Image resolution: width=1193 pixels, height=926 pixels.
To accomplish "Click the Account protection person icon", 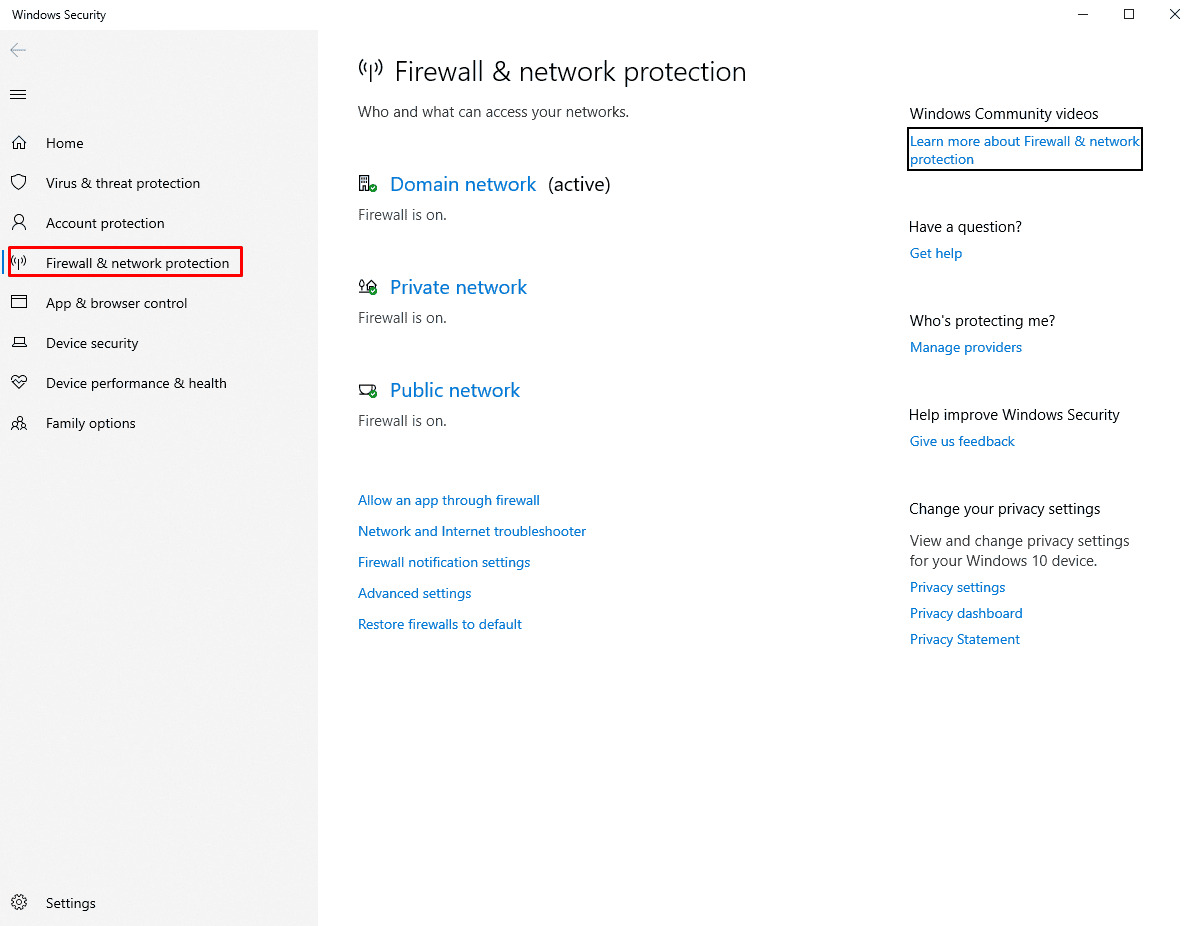I will pos(19,222).
